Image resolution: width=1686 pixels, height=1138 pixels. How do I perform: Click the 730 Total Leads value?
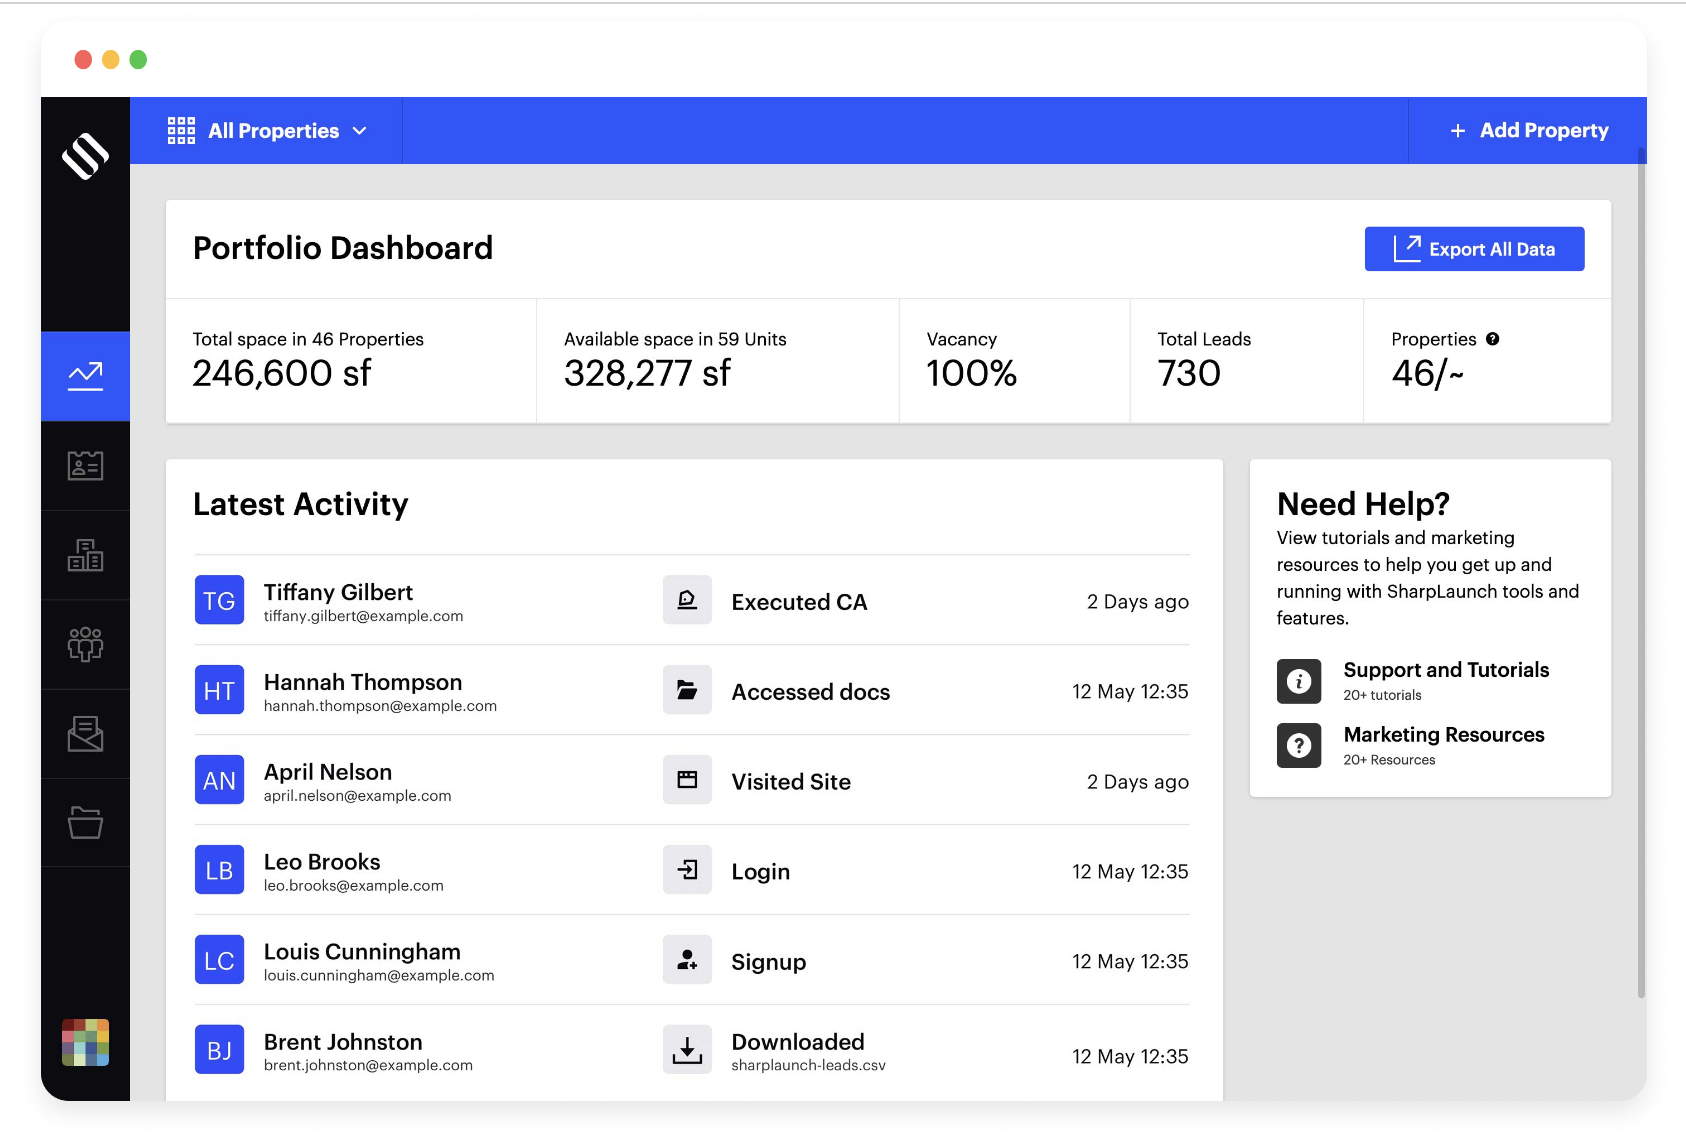tap(1189, 373)
